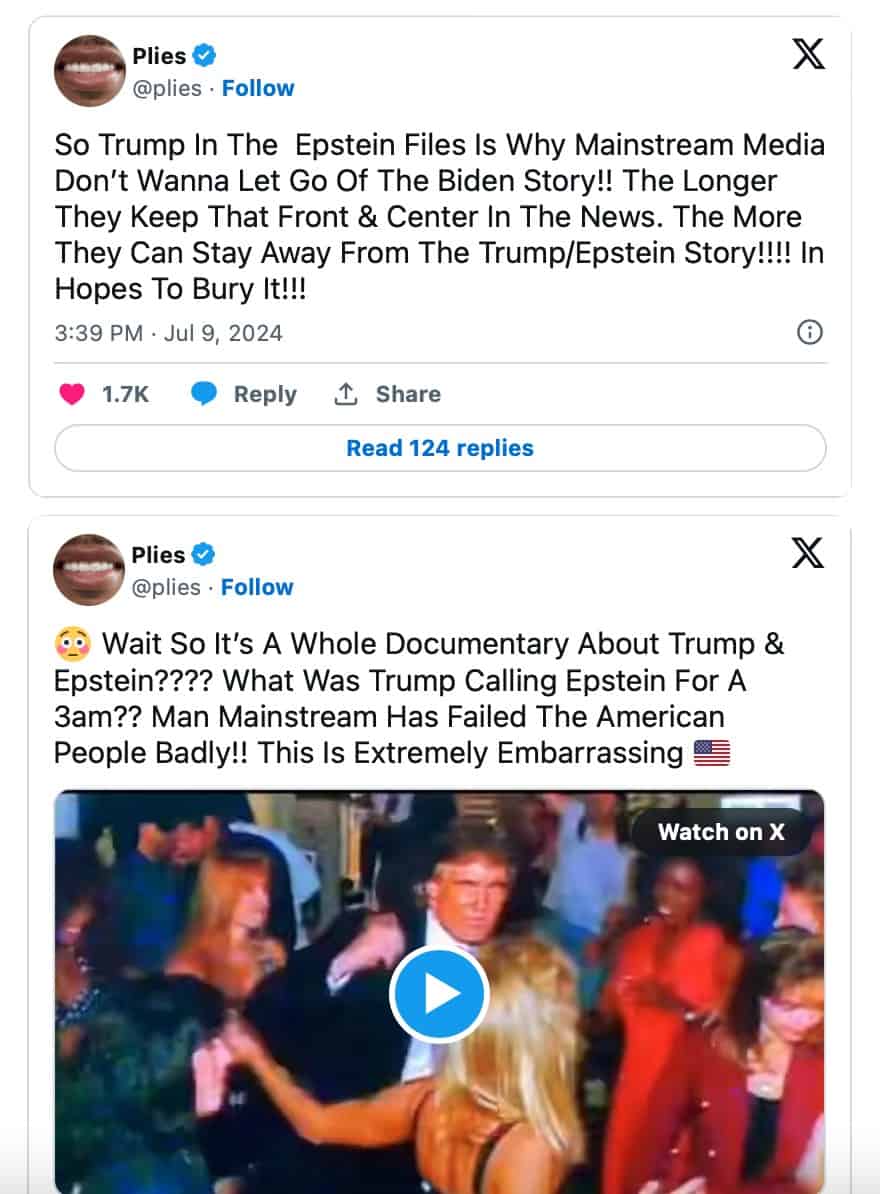This screenshot has height=1194, width=880.
Task: Follow @plies from the first tweet
Action: (x=258, y=88)
